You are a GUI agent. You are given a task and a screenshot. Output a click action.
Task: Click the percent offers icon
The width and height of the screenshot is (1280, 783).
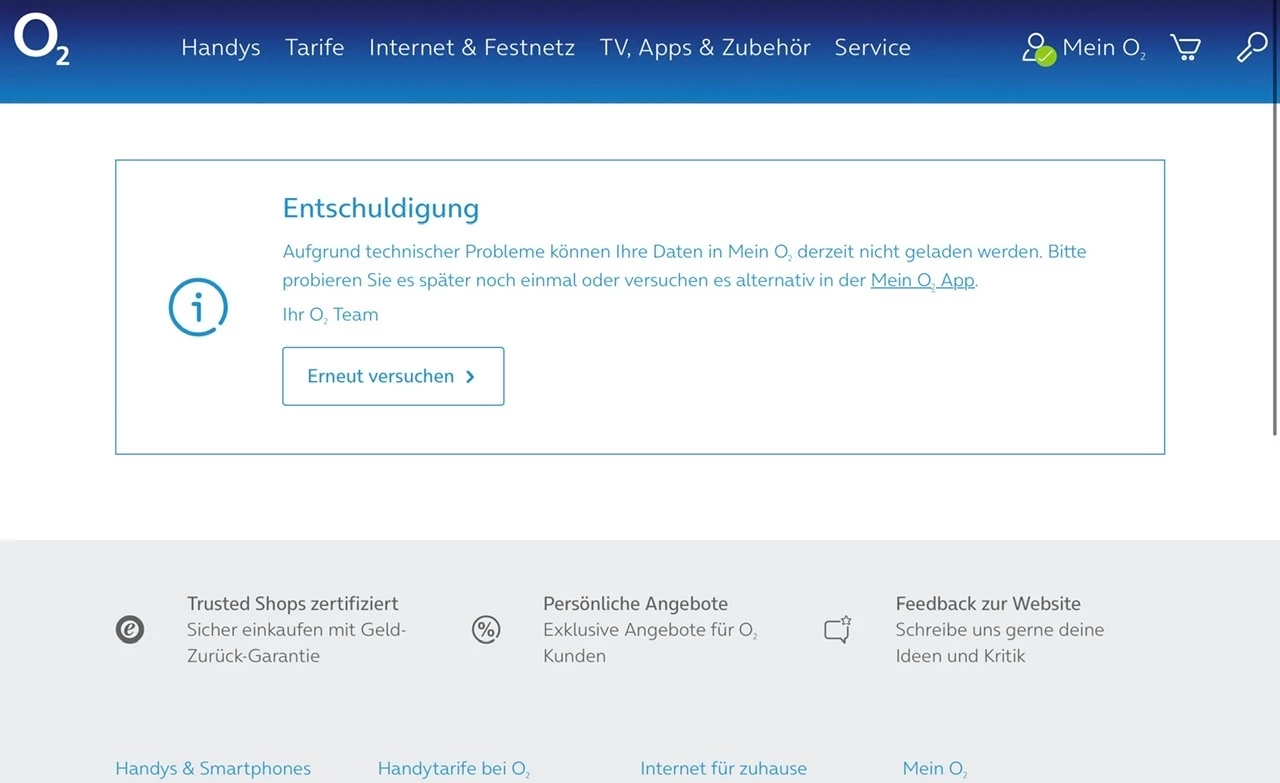tap(486, 630)
